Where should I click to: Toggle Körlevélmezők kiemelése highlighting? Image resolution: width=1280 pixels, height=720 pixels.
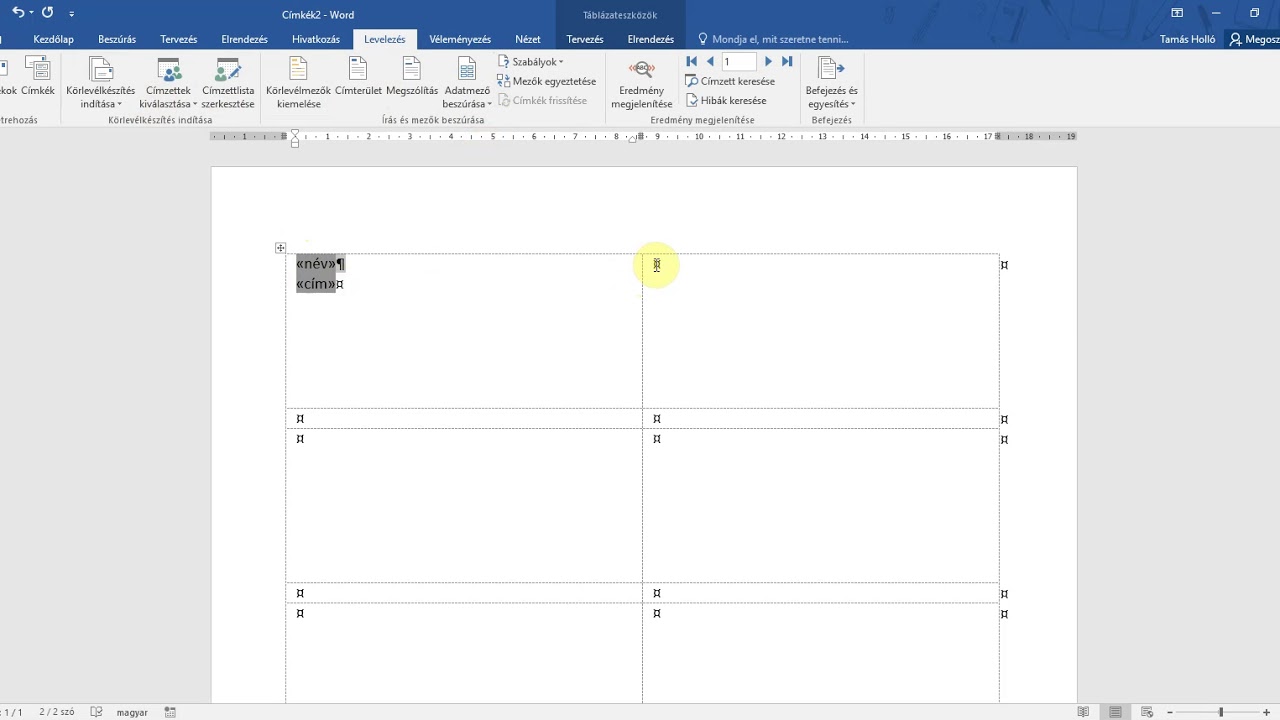click(x=298, y=82)
